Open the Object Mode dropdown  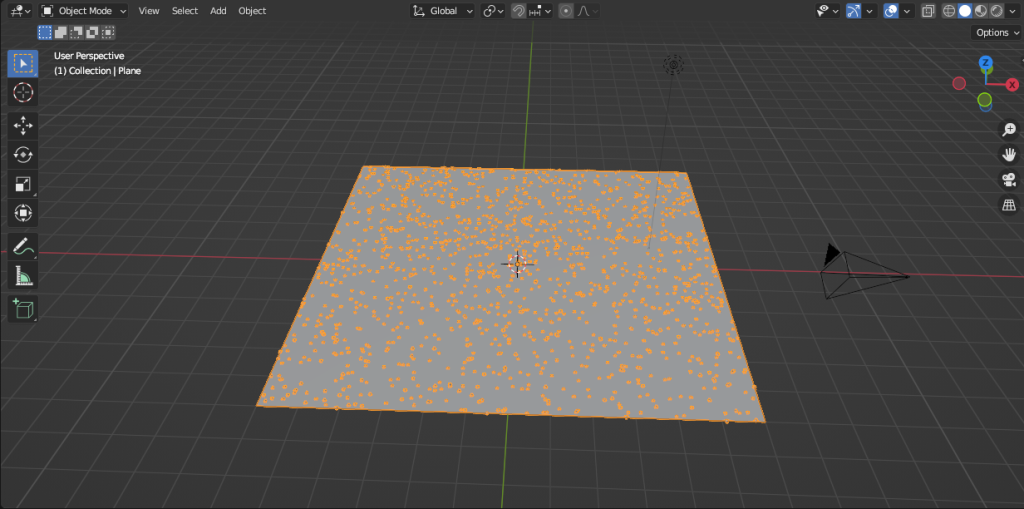coord(84,11)
